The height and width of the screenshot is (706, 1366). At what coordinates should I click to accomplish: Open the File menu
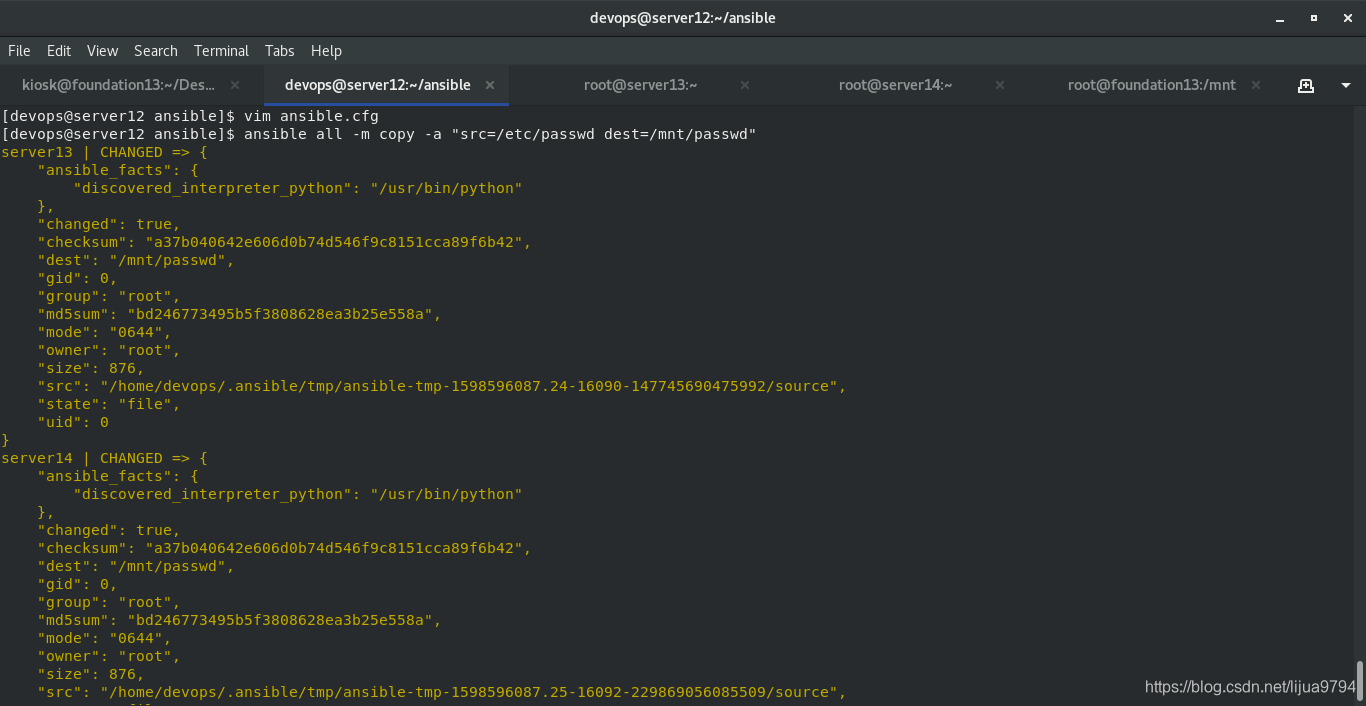click(19, 50)
